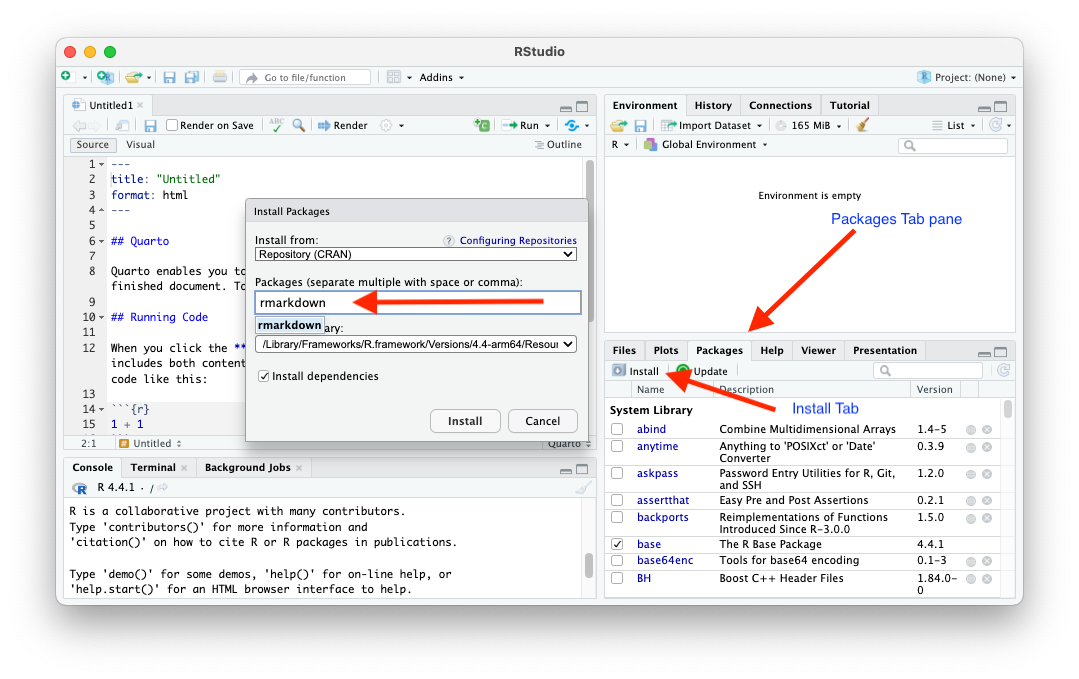
Task: Open the Install to Library path dropdown
Action: pyautogui.click(x=416, y=344)
